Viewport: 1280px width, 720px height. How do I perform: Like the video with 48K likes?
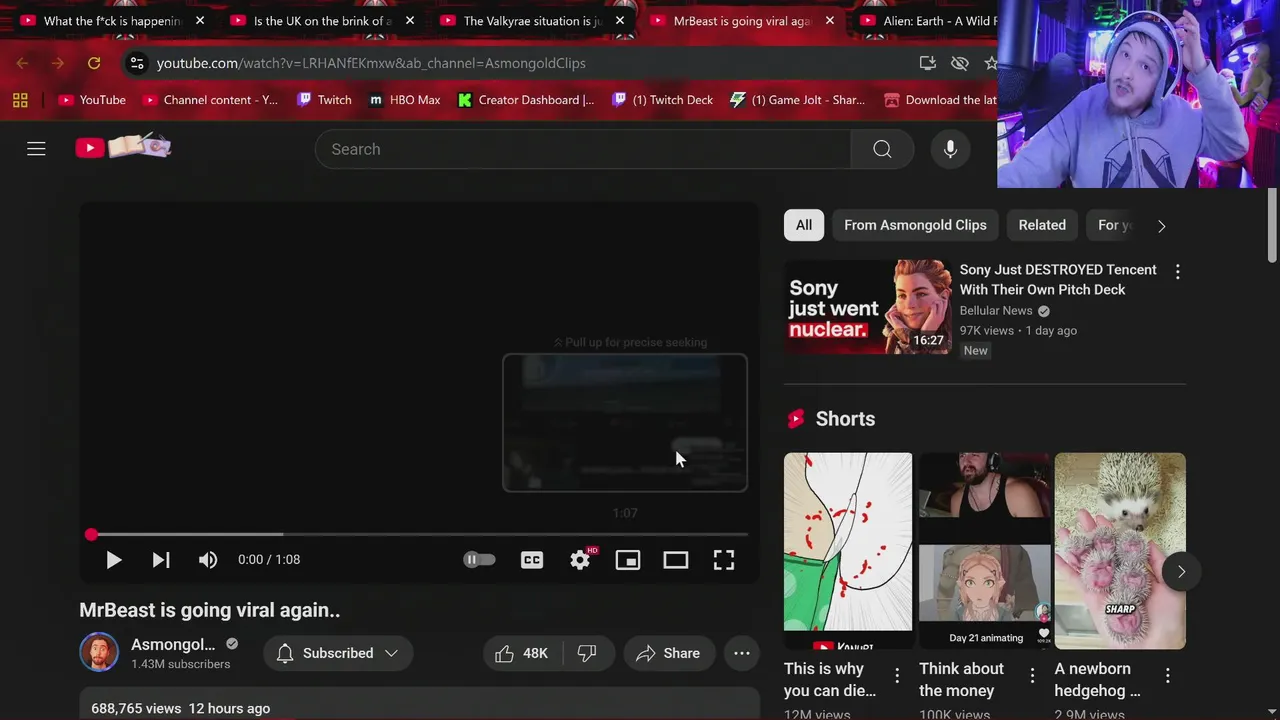(522, 653)
